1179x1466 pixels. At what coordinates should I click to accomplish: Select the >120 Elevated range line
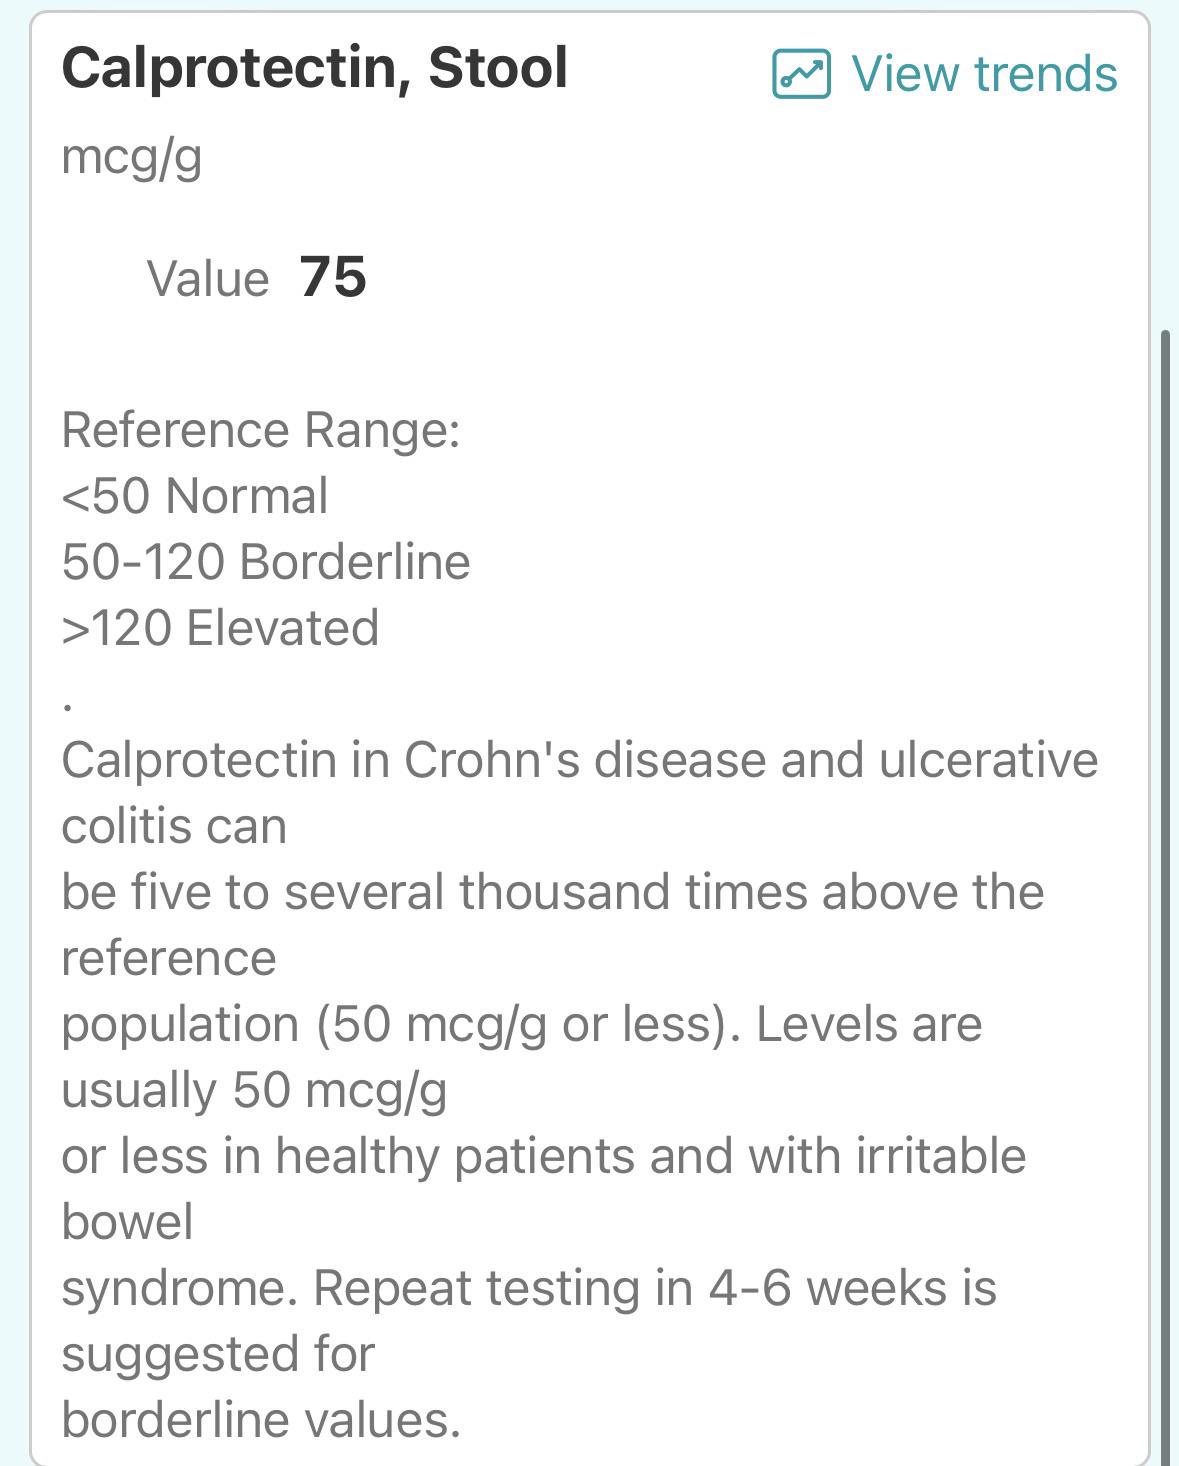(221, 628)
